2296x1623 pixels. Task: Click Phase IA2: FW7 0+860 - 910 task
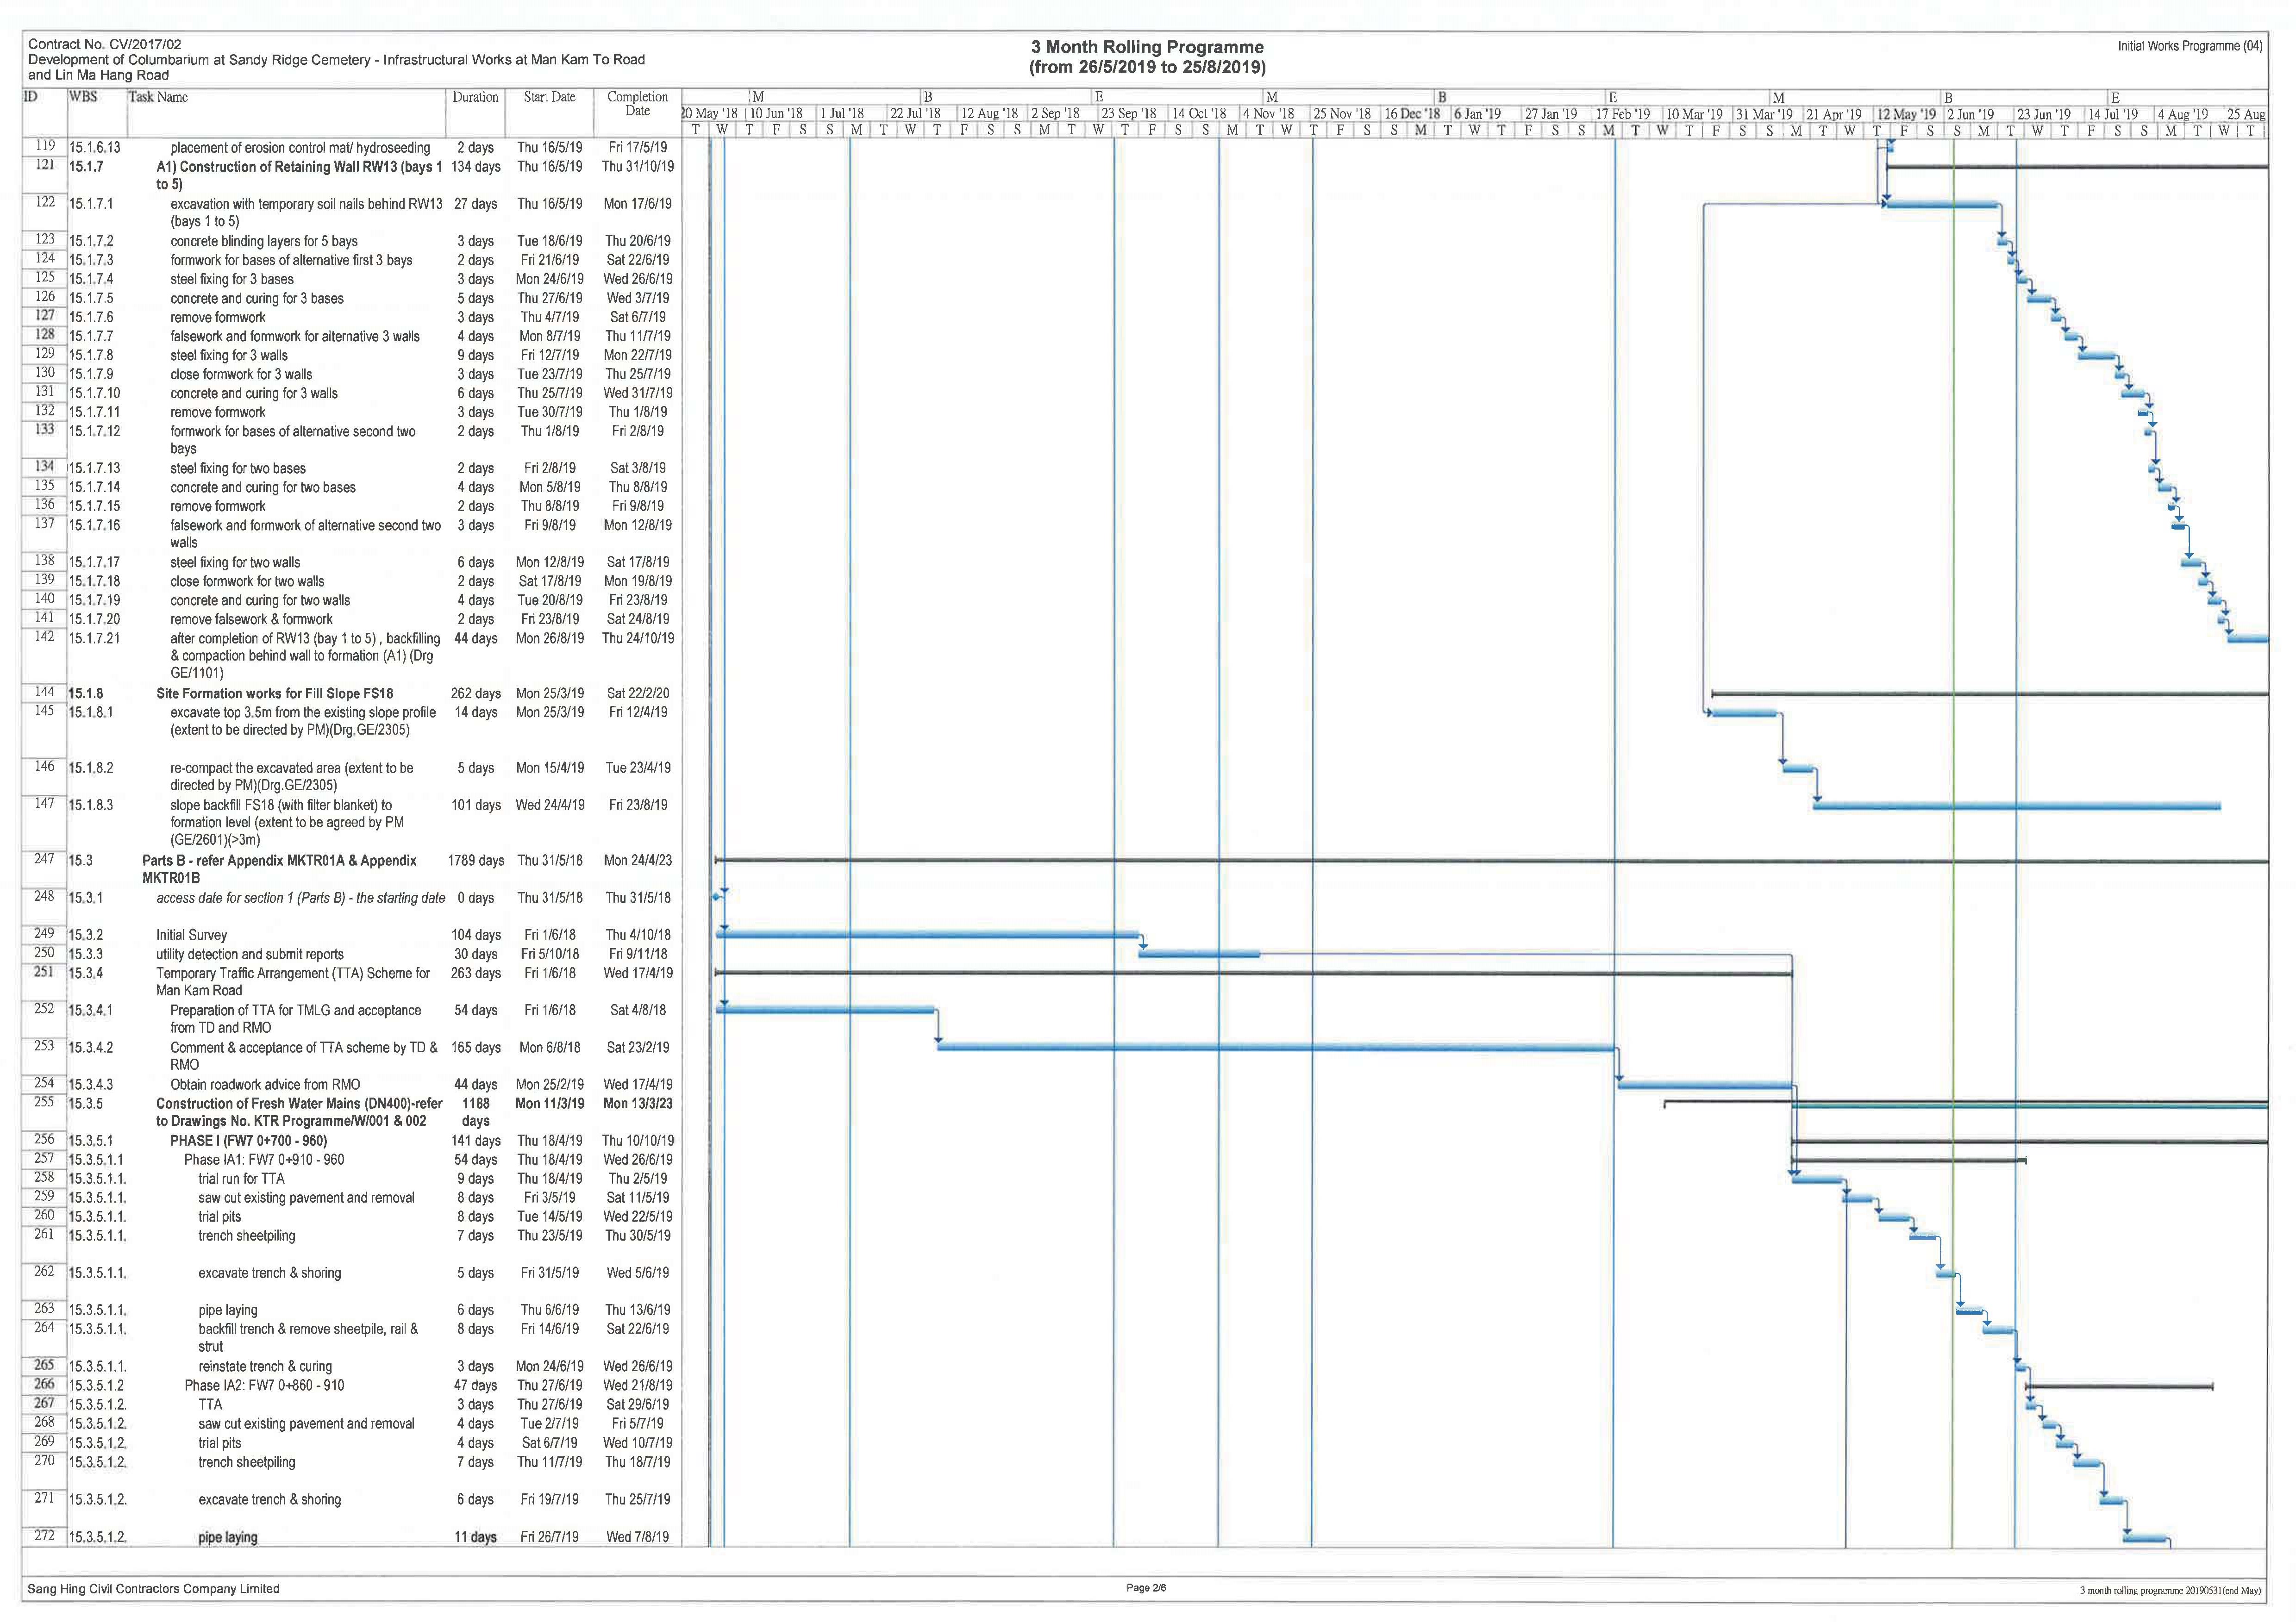point(264,1385)
